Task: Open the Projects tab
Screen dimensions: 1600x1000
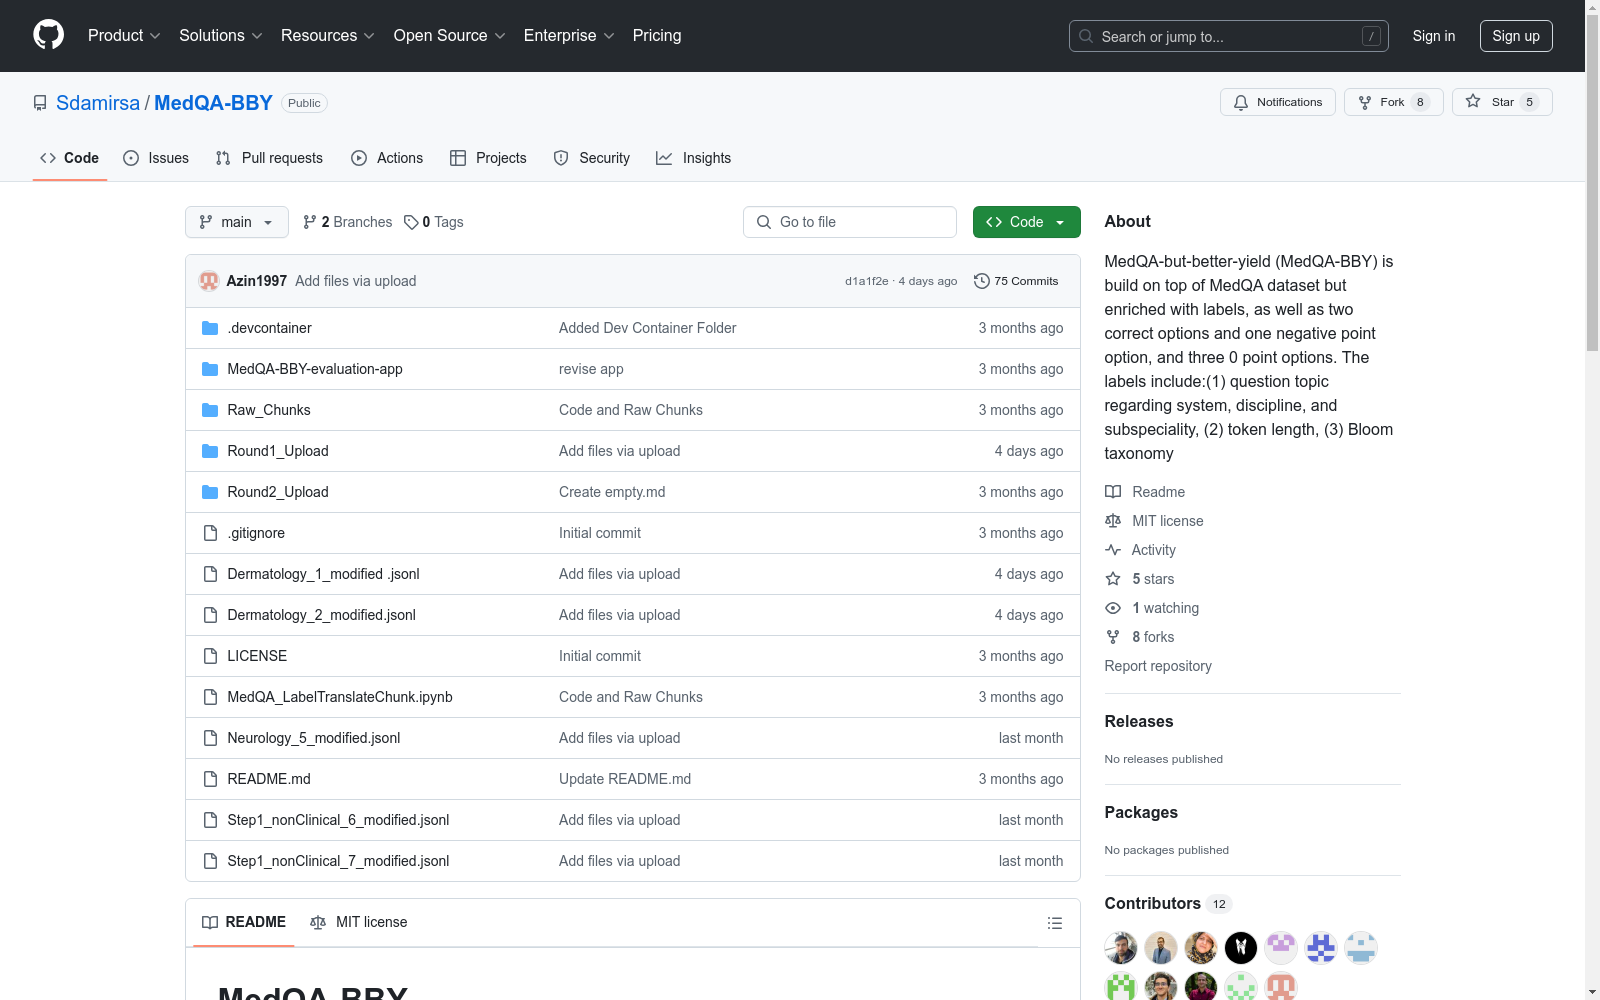Action: (x=488, y=158)
